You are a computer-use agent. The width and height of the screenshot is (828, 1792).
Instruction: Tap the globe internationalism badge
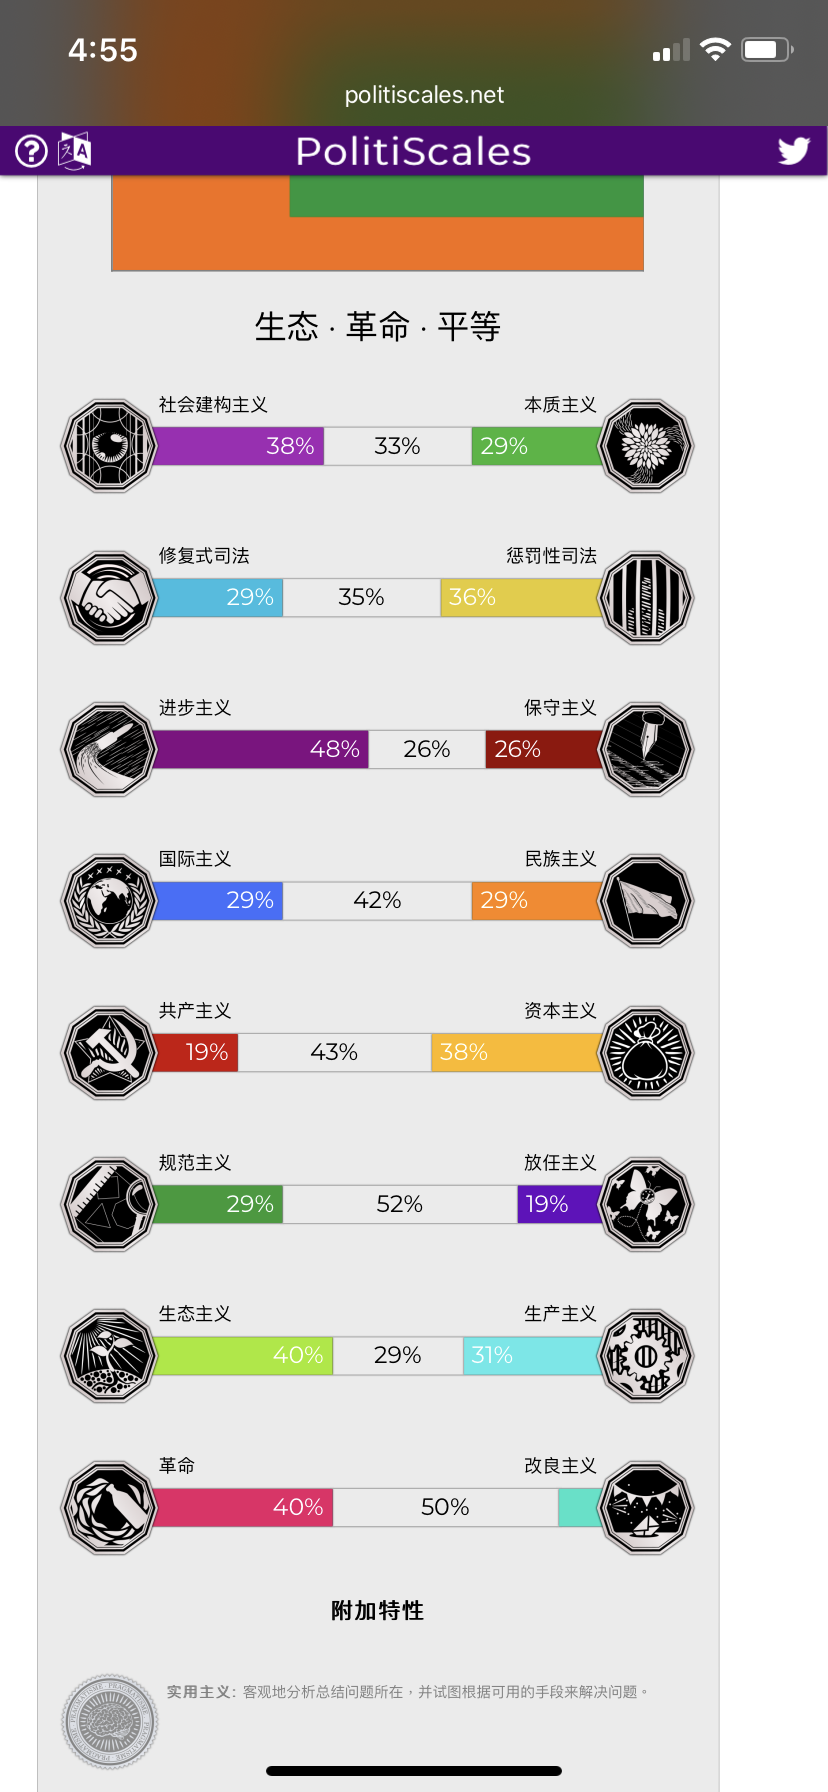(x=109, y=900)
